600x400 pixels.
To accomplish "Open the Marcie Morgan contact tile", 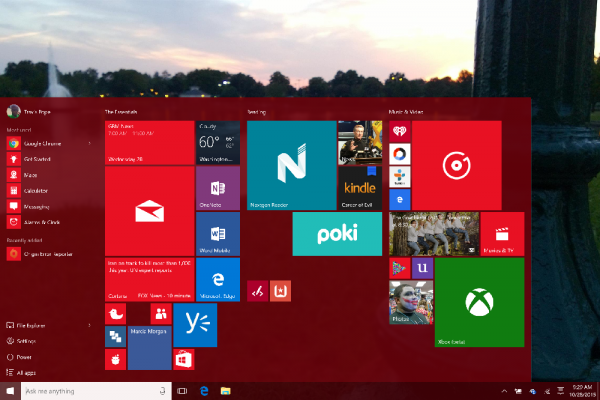I will 150,348.
